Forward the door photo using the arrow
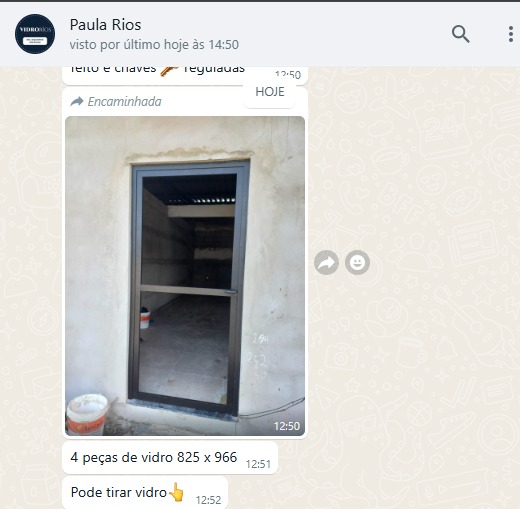 pyautogui.click(x=326, y=263)
